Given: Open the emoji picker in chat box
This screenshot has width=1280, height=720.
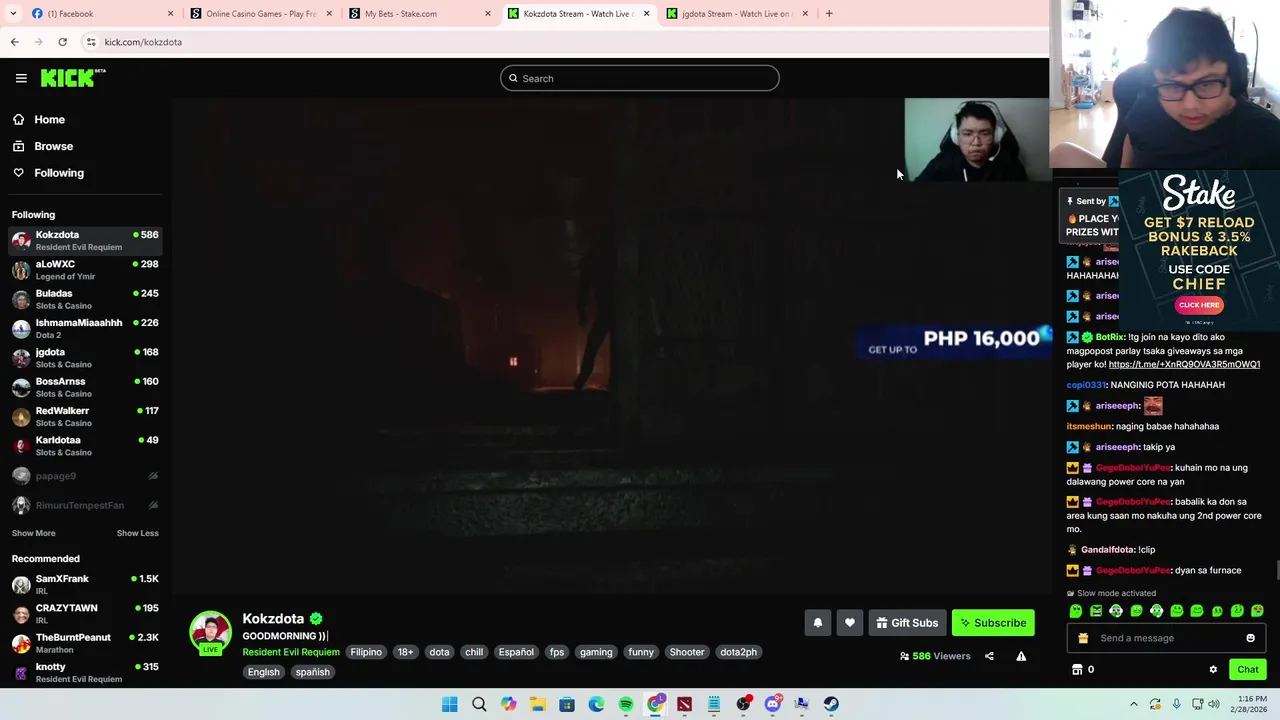Looking at the screenshot, I should pyautogui.click(x=1250, y=638).
